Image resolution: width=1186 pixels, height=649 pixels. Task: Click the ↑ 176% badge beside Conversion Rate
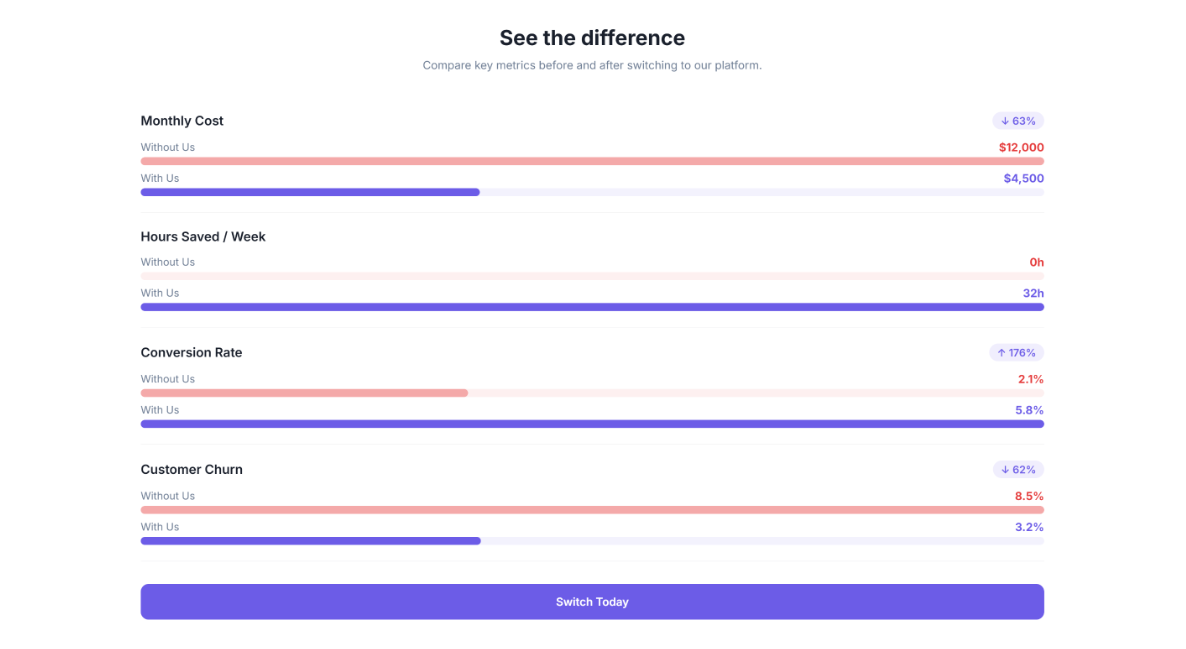click(1017, 352)
